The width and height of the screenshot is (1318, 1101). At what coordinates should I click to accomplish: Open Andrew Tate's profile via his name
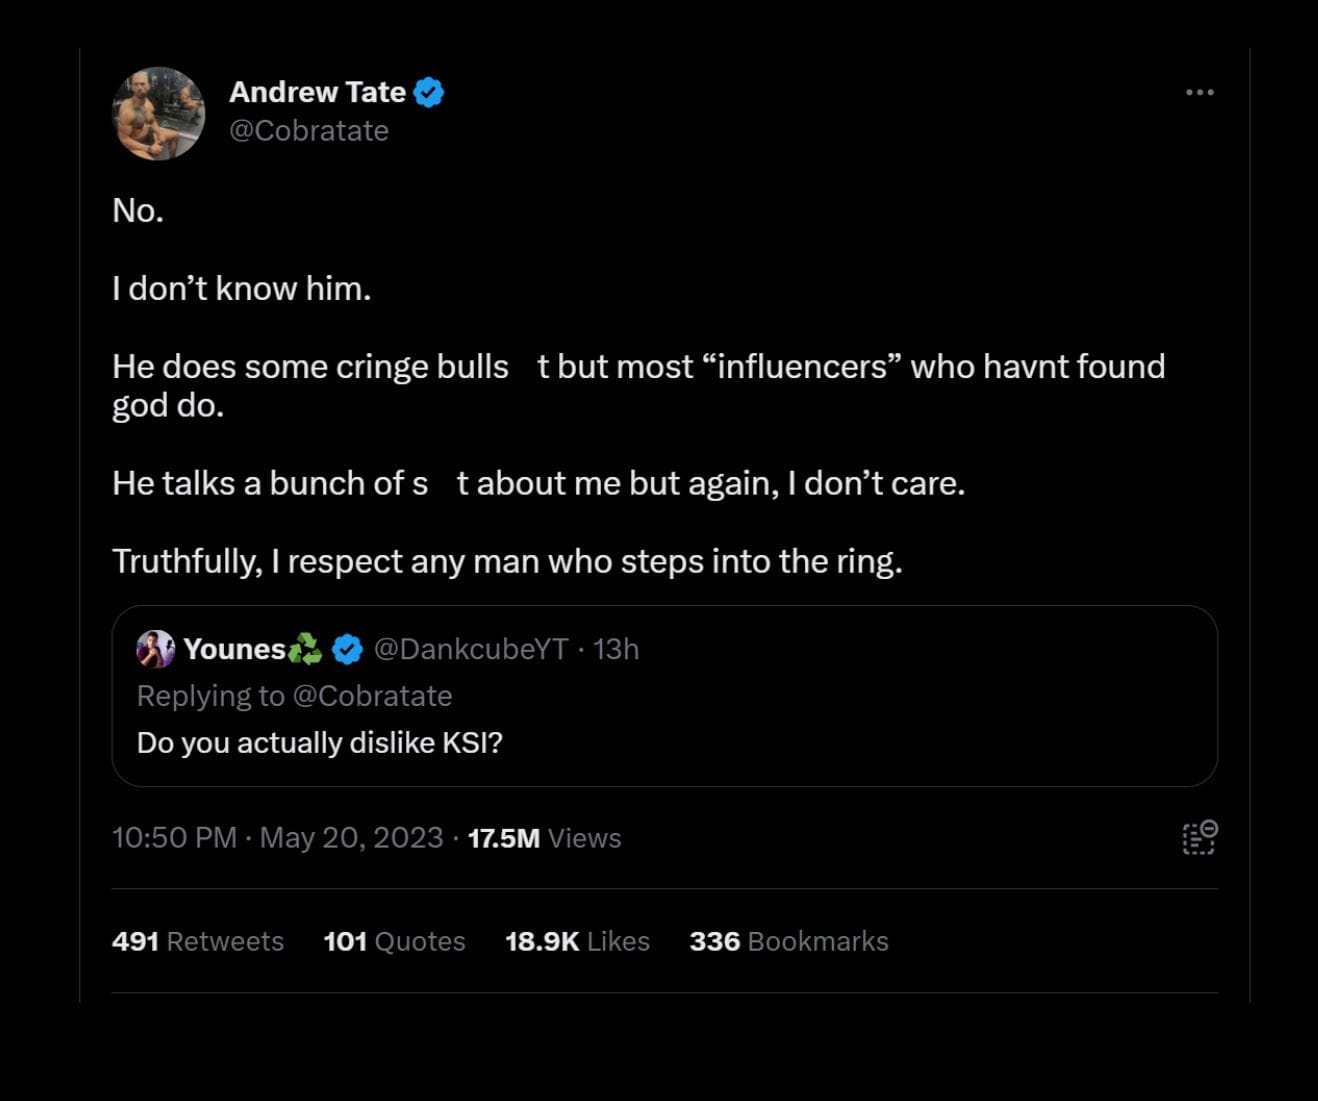(x=319, y=91)
